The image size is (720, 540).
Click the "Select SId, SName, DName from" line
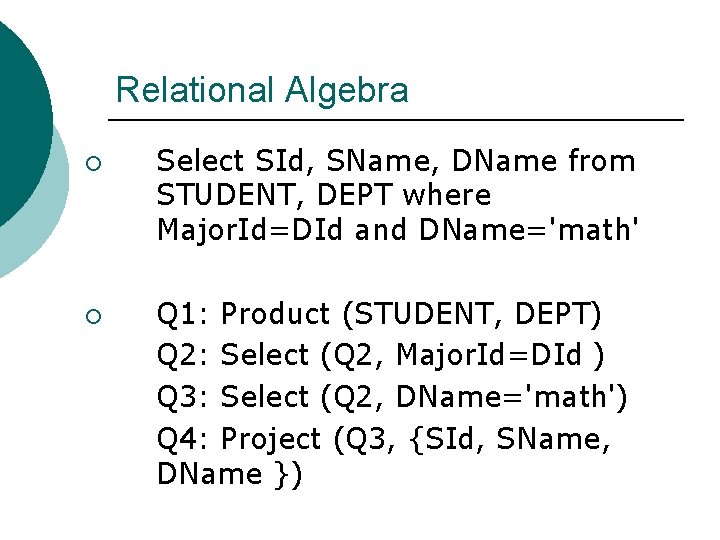point(396,161)
